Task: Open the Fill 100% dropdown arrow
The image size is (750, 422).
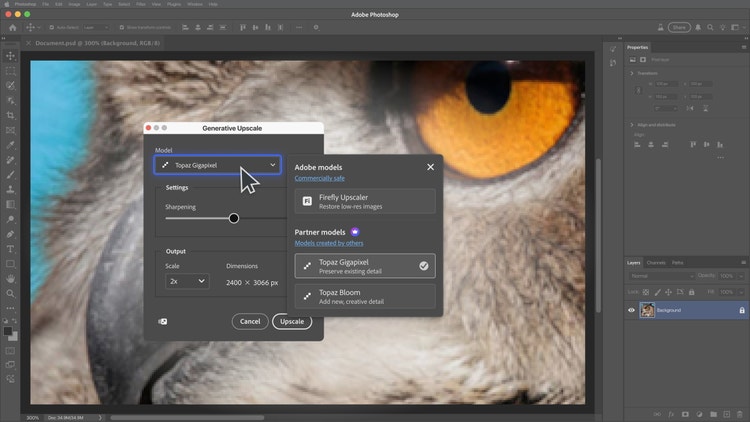Action: pyautogui.click(x=741, y=292)
